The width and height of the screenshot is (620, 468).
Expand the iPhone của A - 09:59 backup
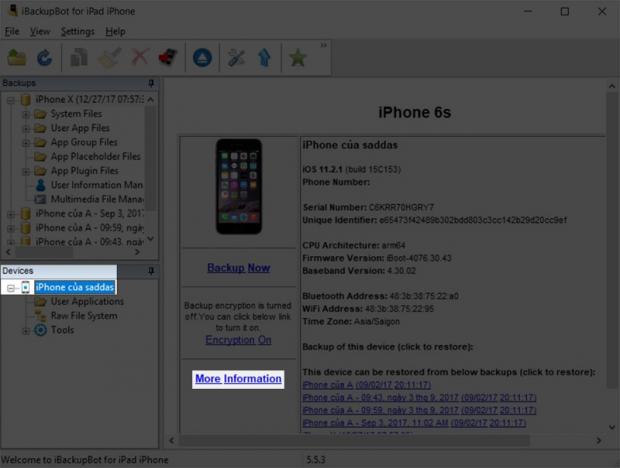pos(11,228)
